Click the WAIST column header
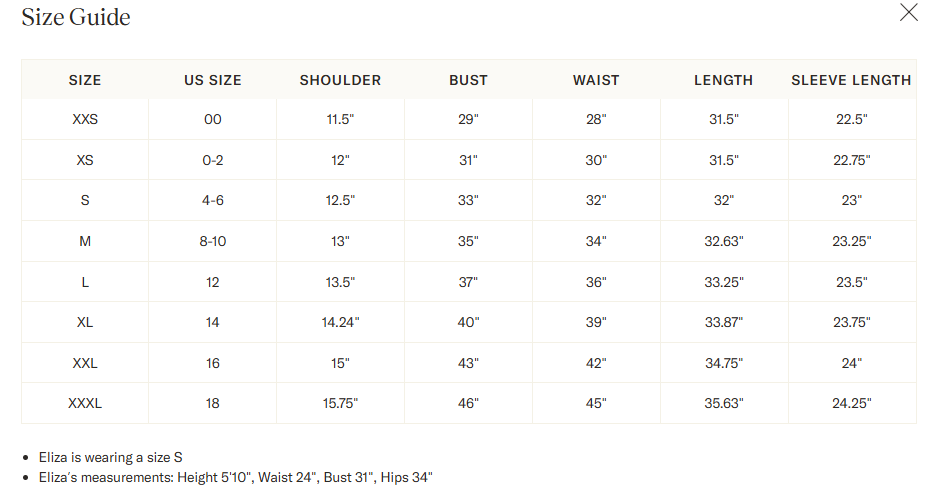Screen dimensions: 934x501 click(x=596, y=80)
